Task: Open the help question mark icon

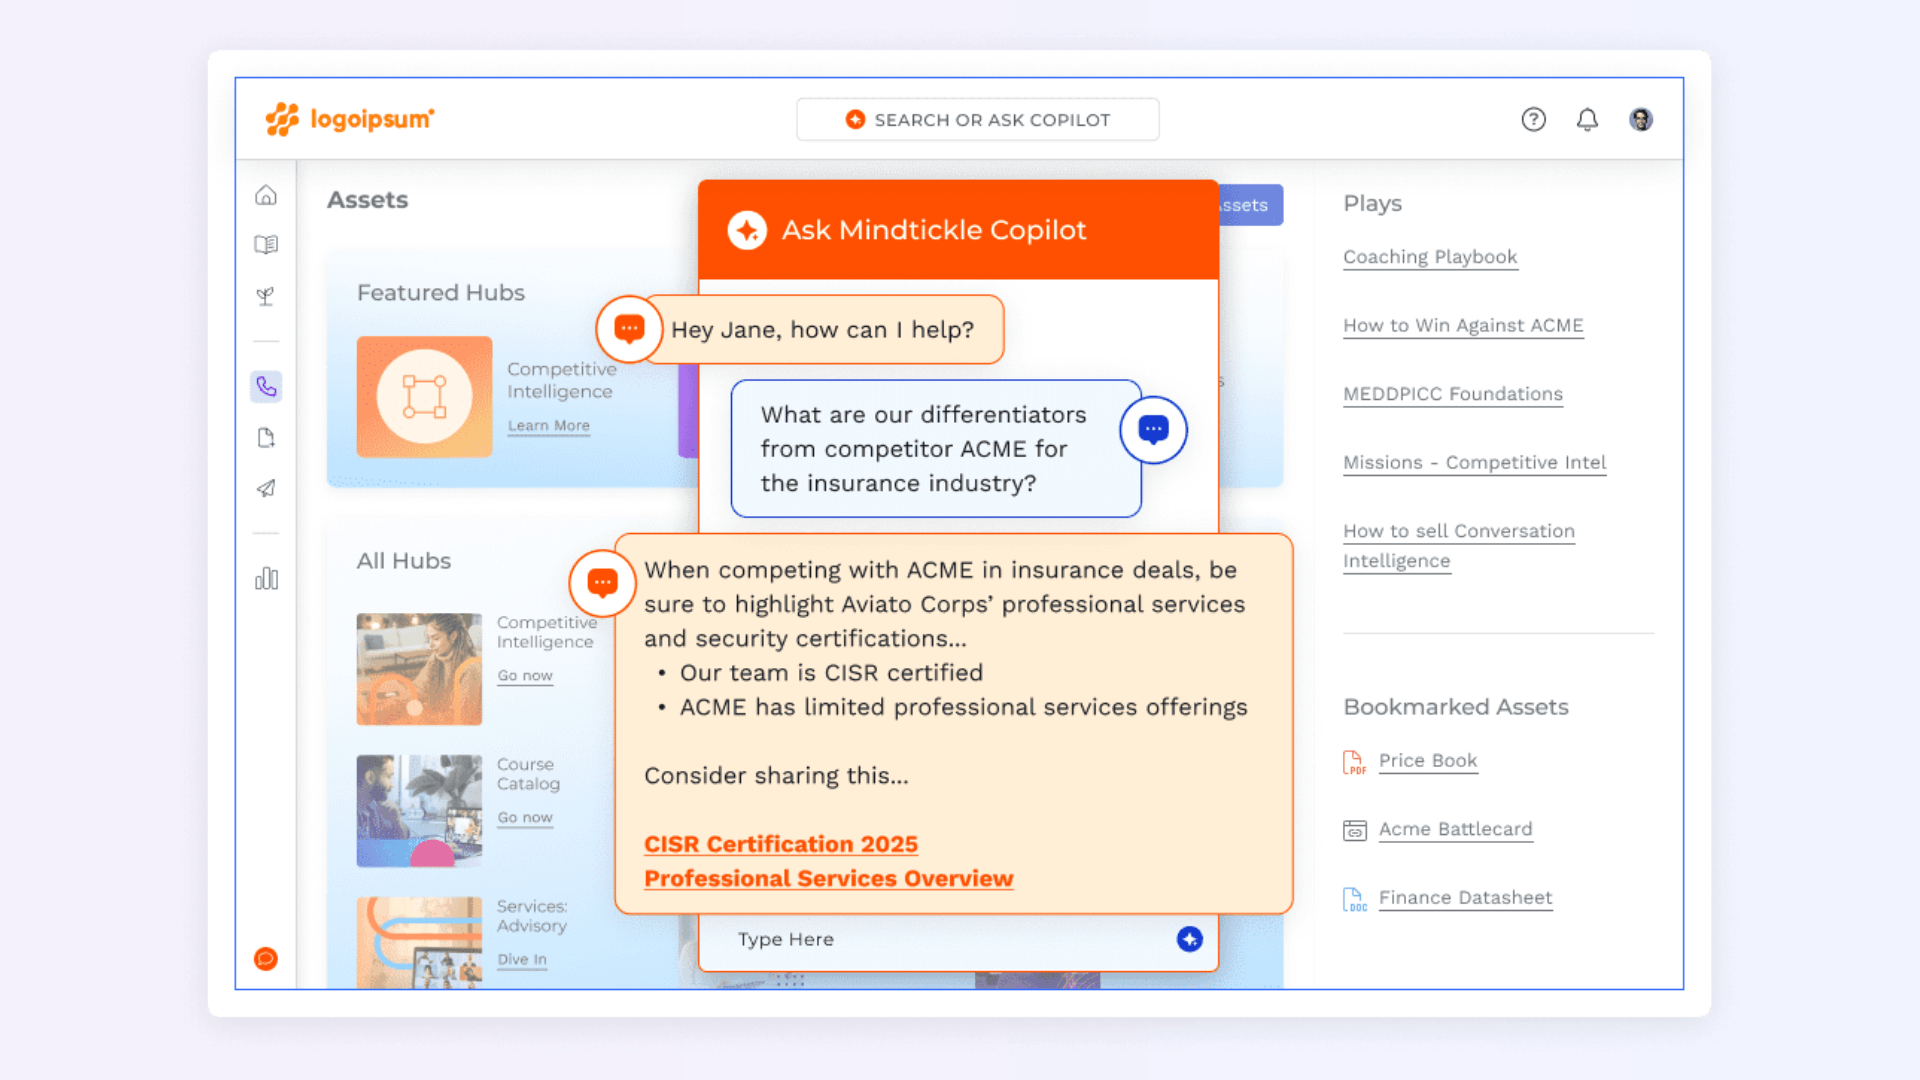Action: [1533, 120]
